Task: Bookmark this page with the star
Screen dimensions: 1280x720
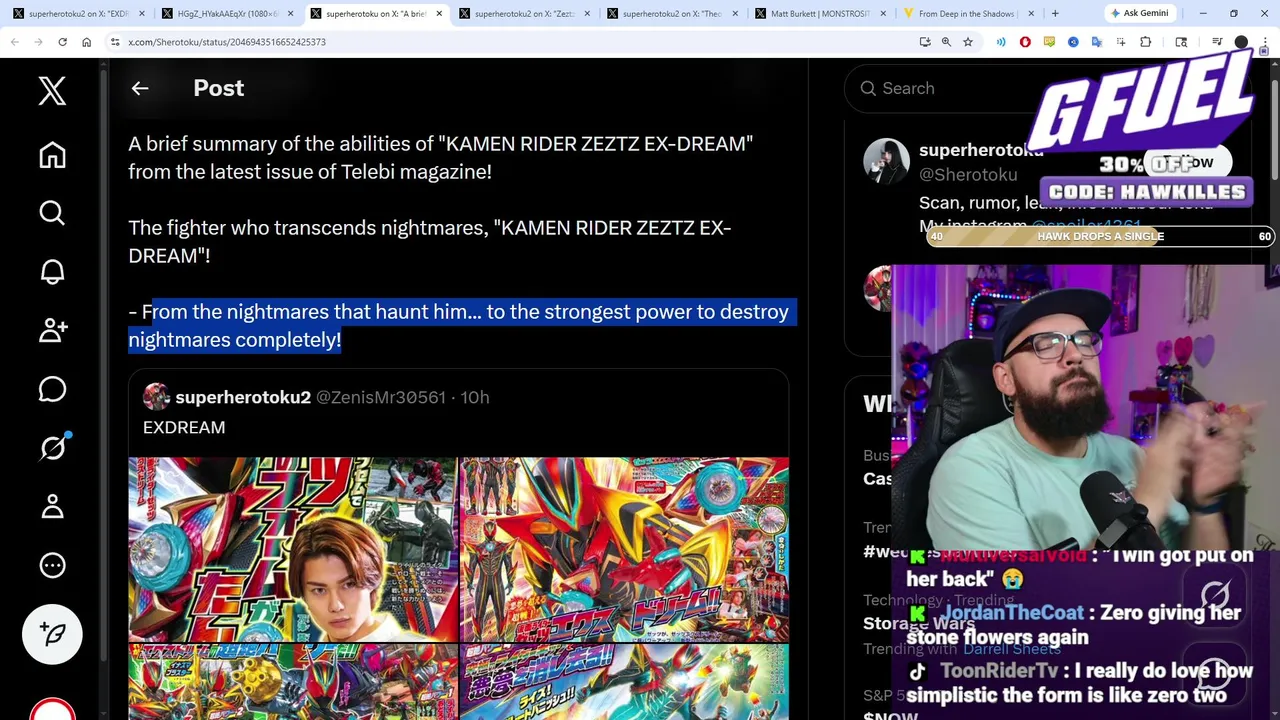Action: point(968,42)
